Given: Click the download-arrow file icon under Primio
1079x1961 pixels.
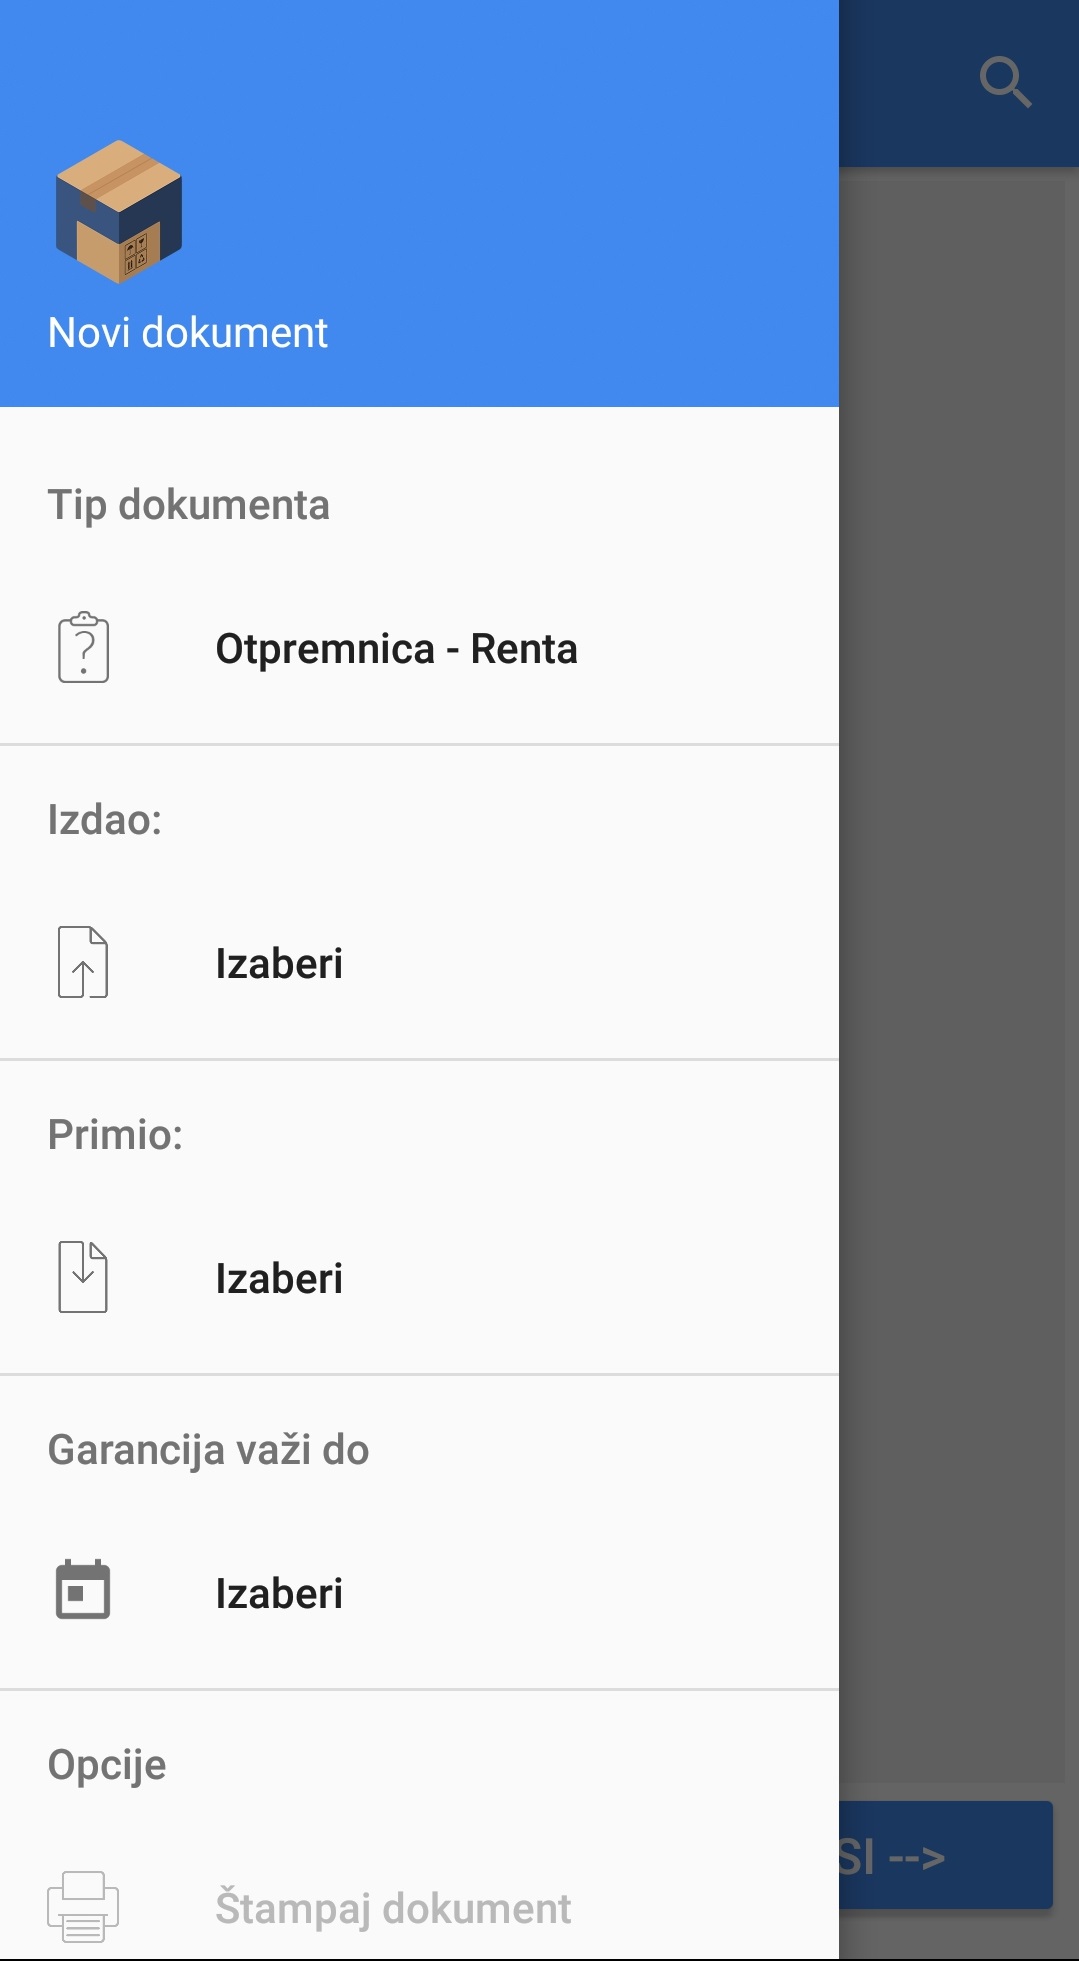Looking at the screenshot, I should [x=83, y=1277].
